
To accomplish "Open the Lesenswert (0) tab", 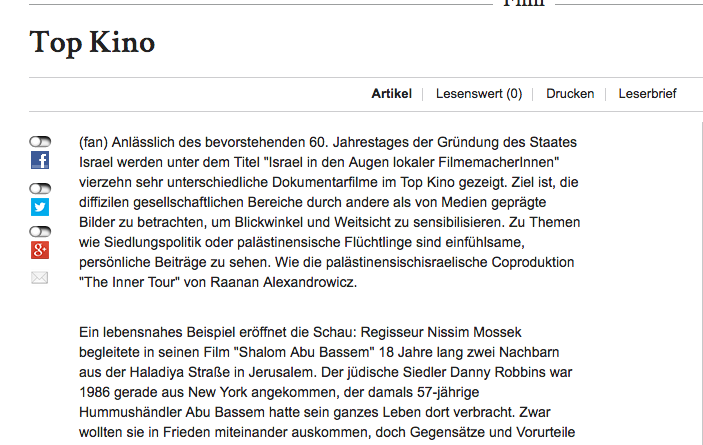I will tap(479, 94).
